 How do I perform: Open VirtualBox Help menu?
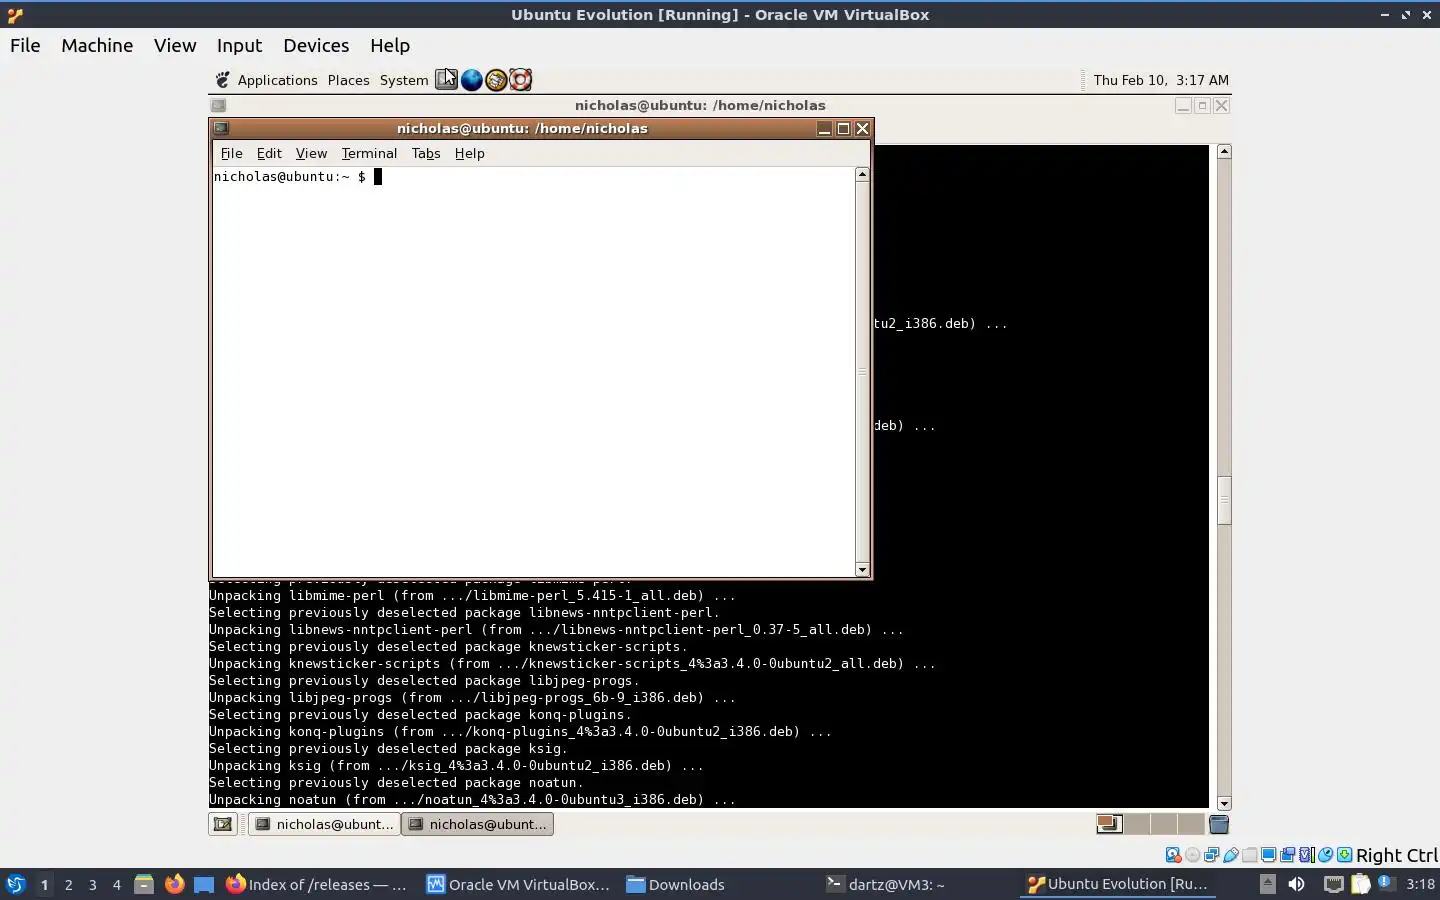coord(390,45)
